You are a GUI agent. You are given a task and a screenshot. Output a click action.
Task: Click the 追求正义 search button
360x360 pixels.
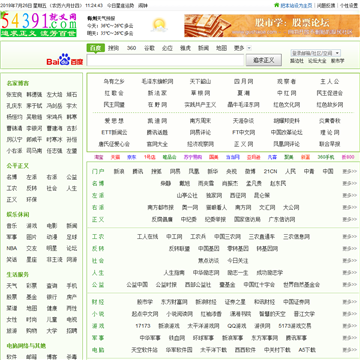coord(264,60)
